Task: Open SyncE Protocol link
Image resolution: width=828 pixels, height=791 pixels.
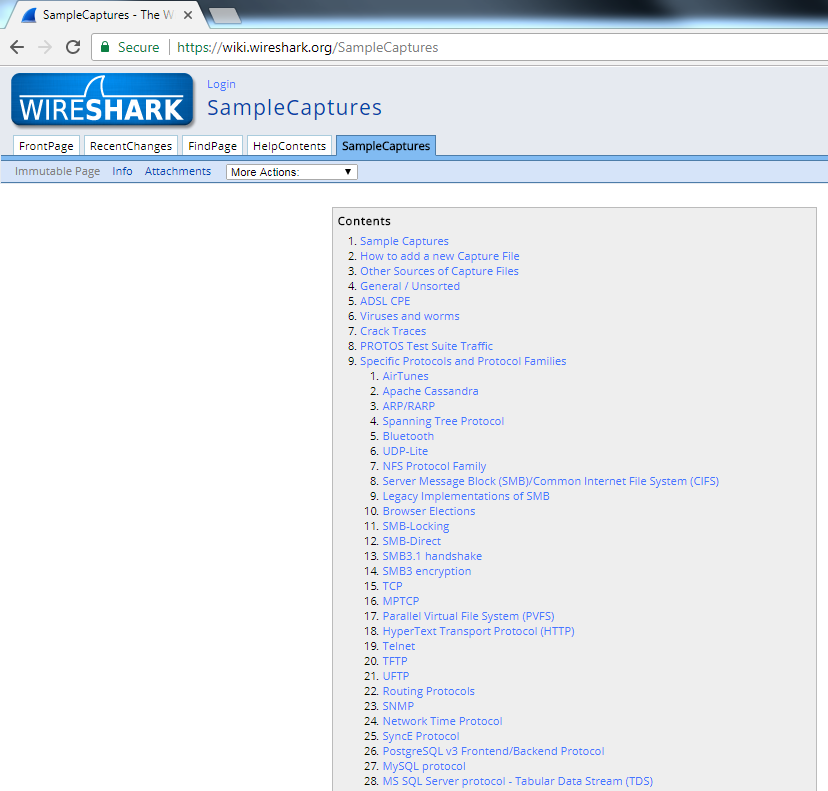Action: click(421, 736)
